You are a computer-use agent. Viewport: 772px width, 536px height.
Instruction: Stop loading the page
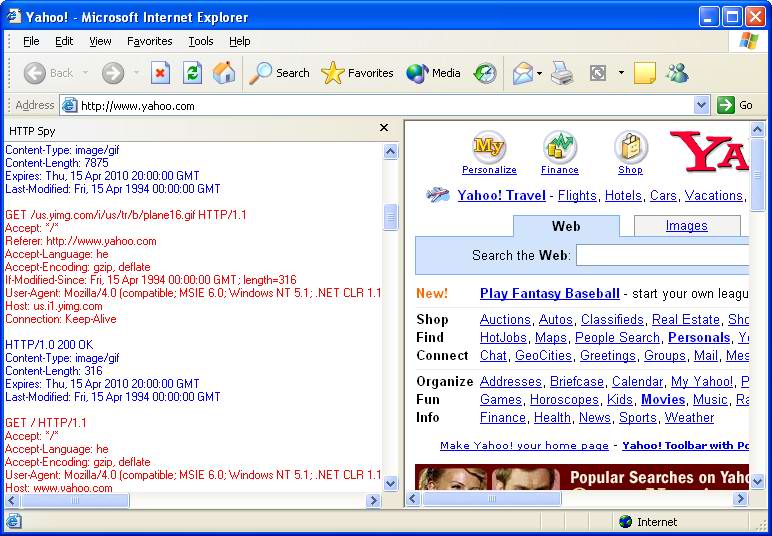tap(160, 73)
